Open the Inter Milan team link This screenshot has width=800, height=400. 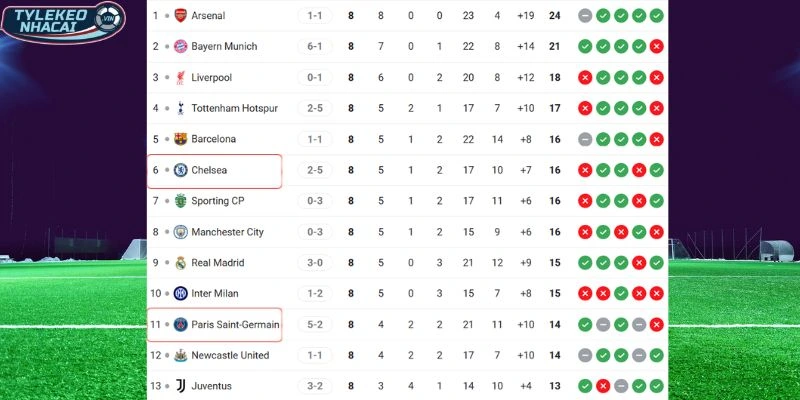(x=217, y=294)
